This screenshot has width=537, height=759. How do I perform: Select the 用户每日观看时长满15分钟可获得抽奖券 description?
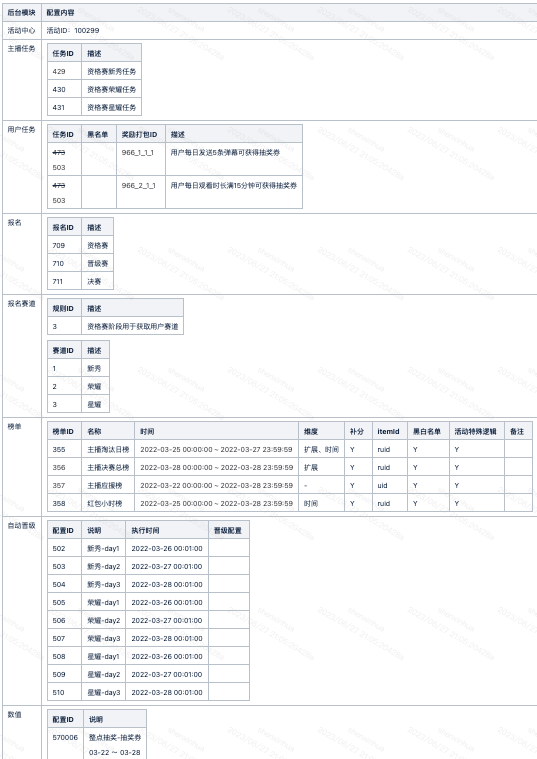(234, 185)
